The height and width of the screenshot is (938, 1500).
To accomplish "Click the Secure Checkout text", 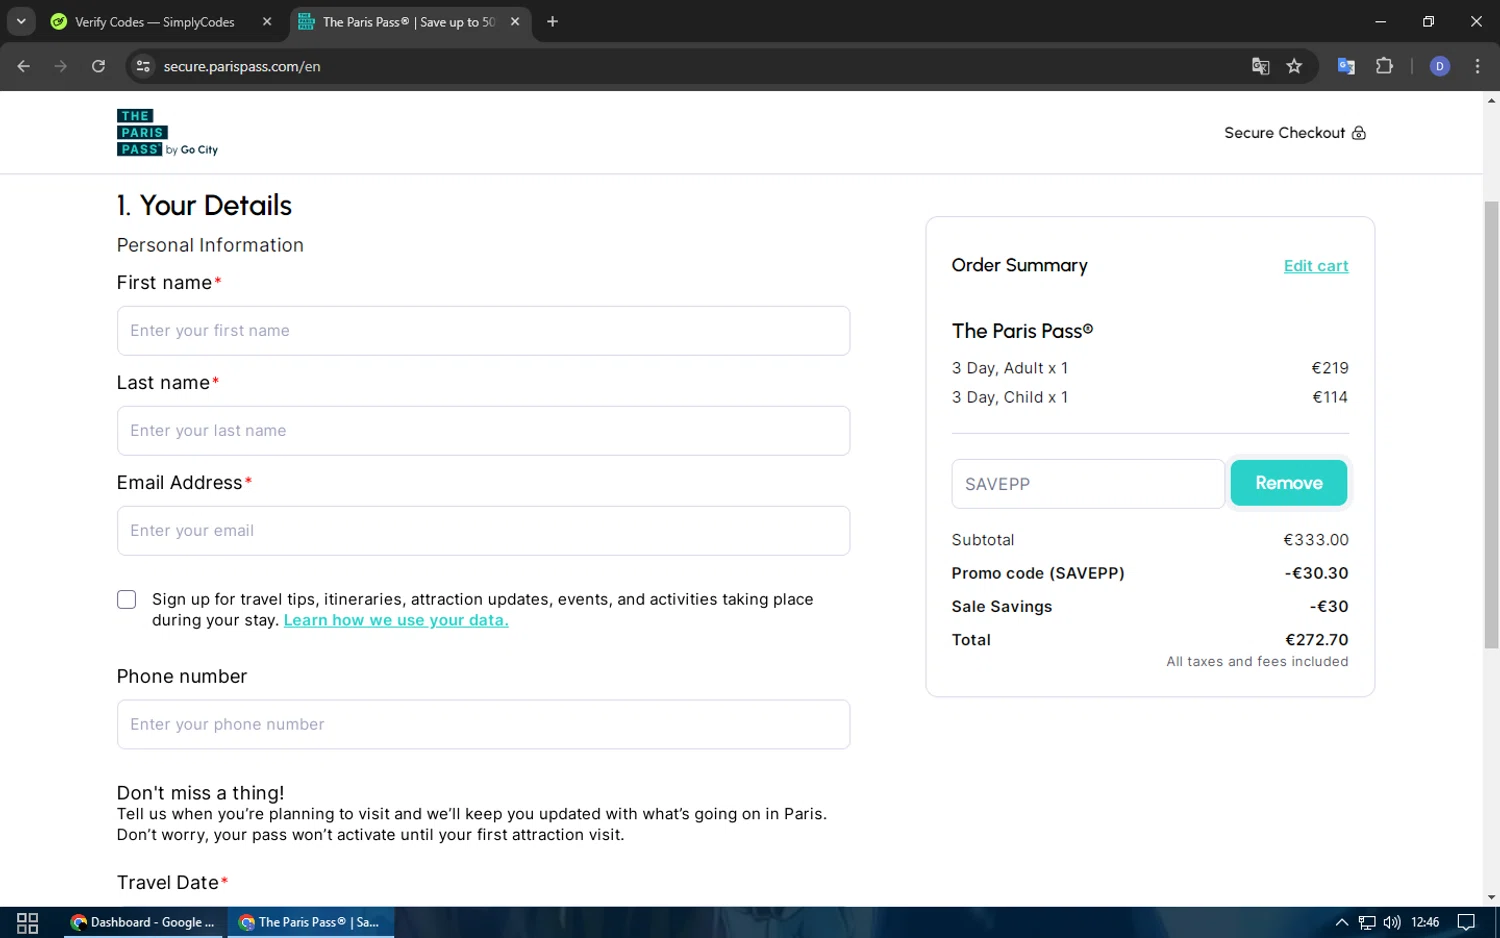I will pyautogui.click(x=1284, y=133).
